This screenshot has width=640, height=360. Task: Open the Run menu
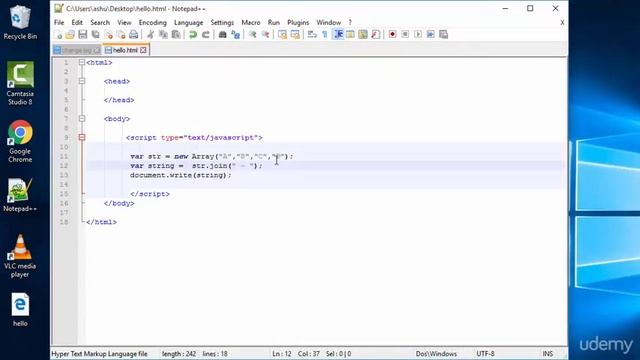pos(274,22)
